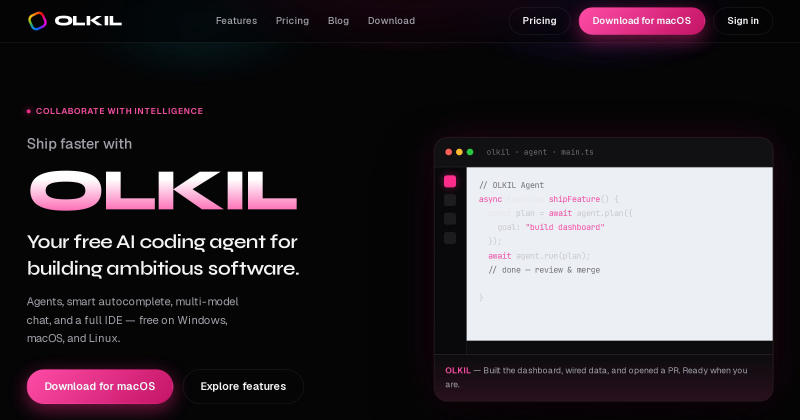Click the large OLKIL hero title
The width and height of the screenshot is (800, 420).
163,190
